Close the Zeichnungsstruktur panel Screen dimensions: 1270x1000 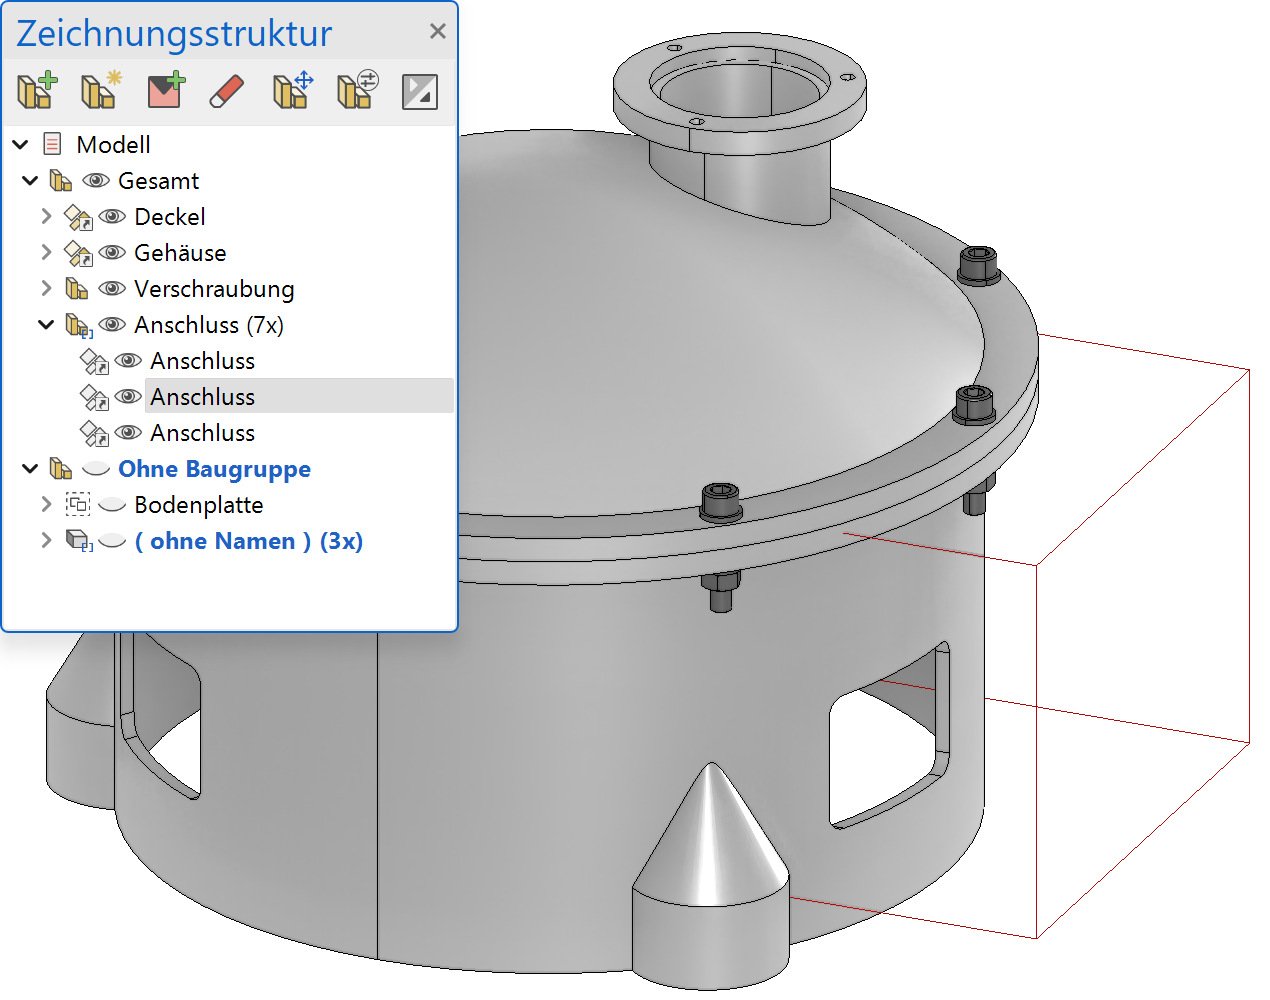[x=437, y=32]
